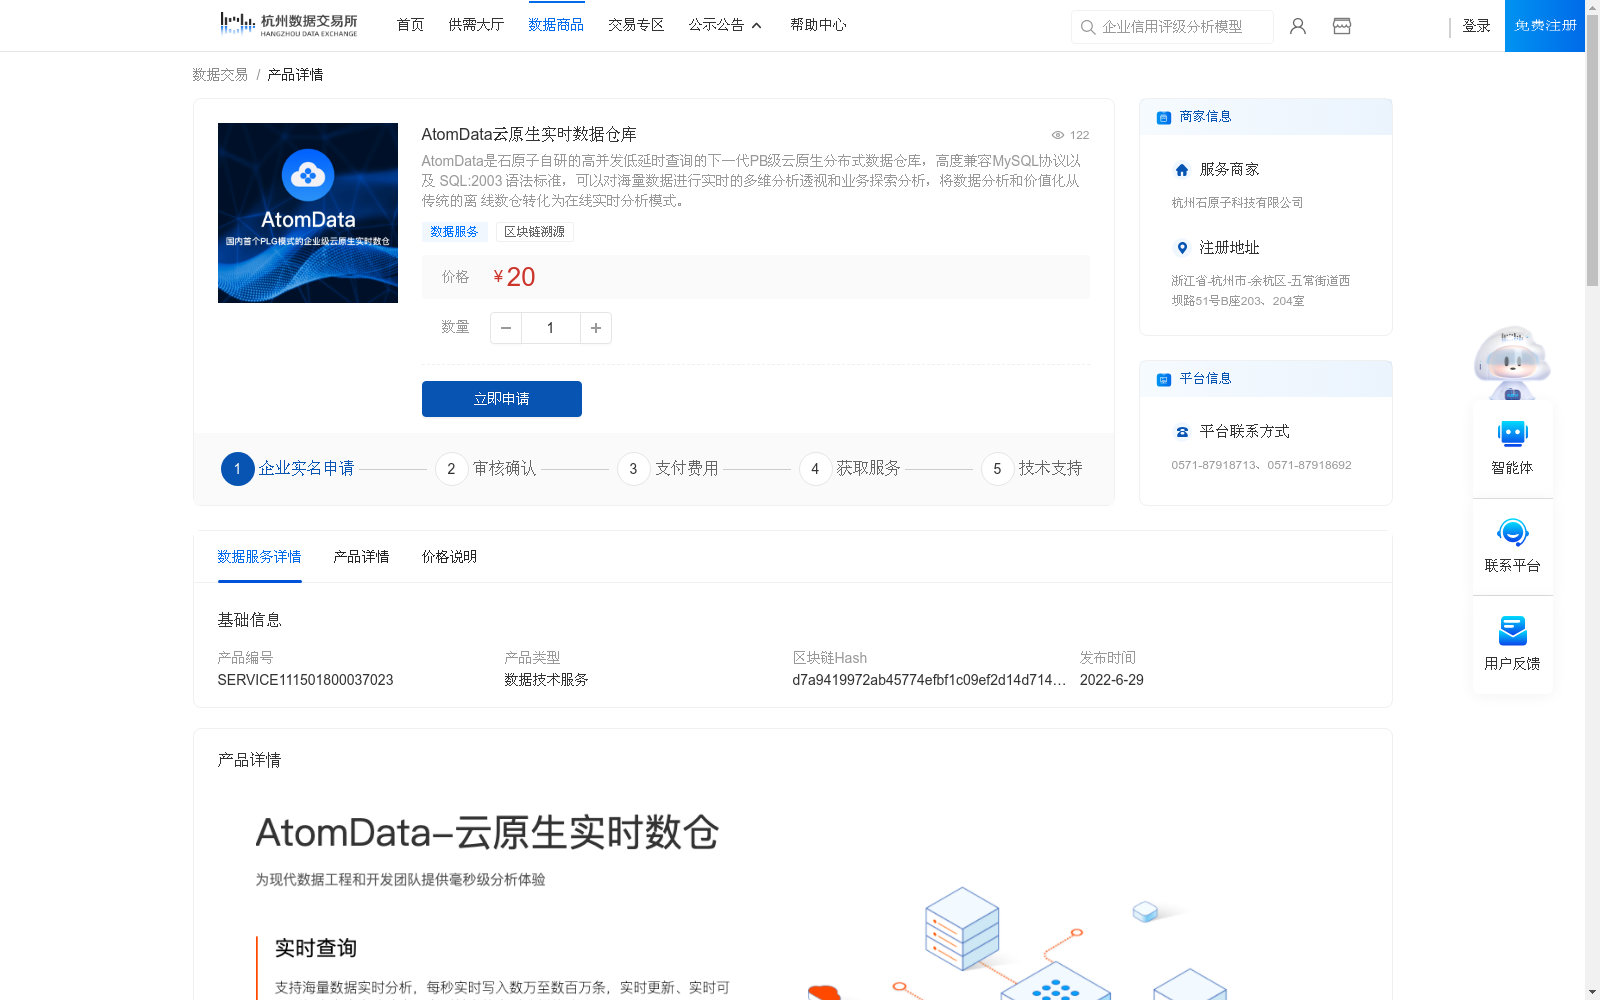Image resolution: width=1600 pixels, height=1000 pixels.
Task: Open 首页 in the navigation
Action: [x=410, y=25]
